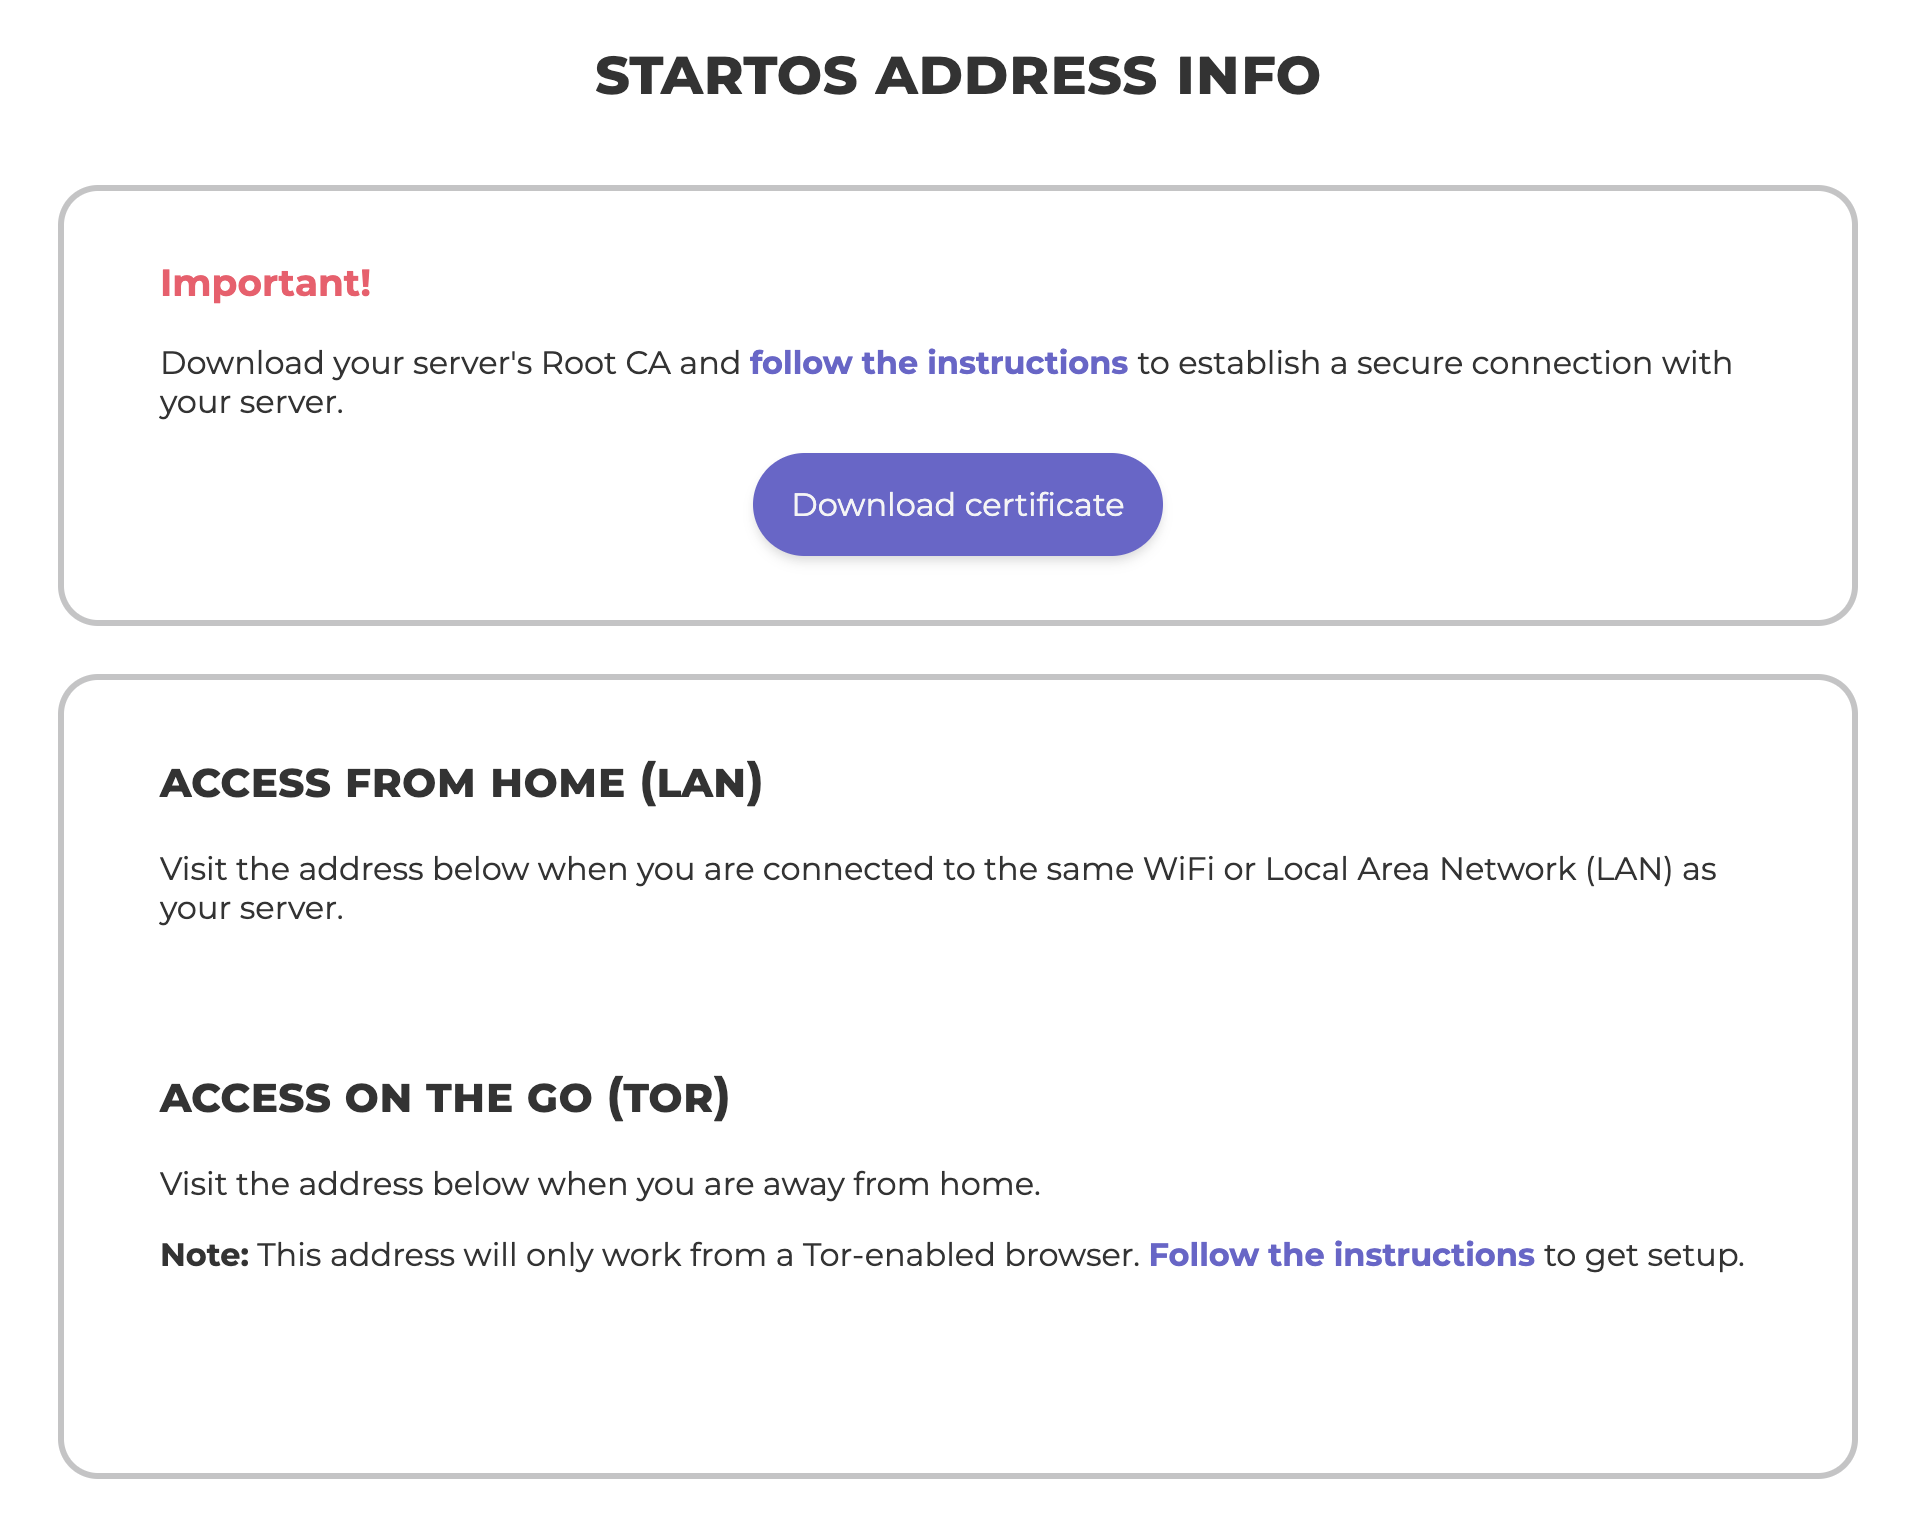Click the Note about Tor-enabled browsers
Image resolution: width=1910 pixels, height=1530 pixels.
click(950, 1254)
